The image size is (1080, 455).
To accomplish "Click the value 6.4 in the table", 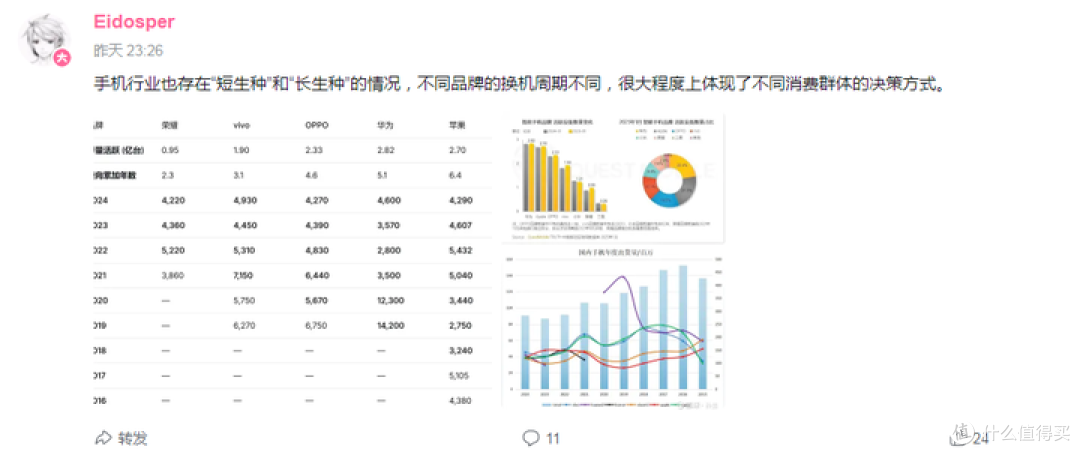I will 455,176.
